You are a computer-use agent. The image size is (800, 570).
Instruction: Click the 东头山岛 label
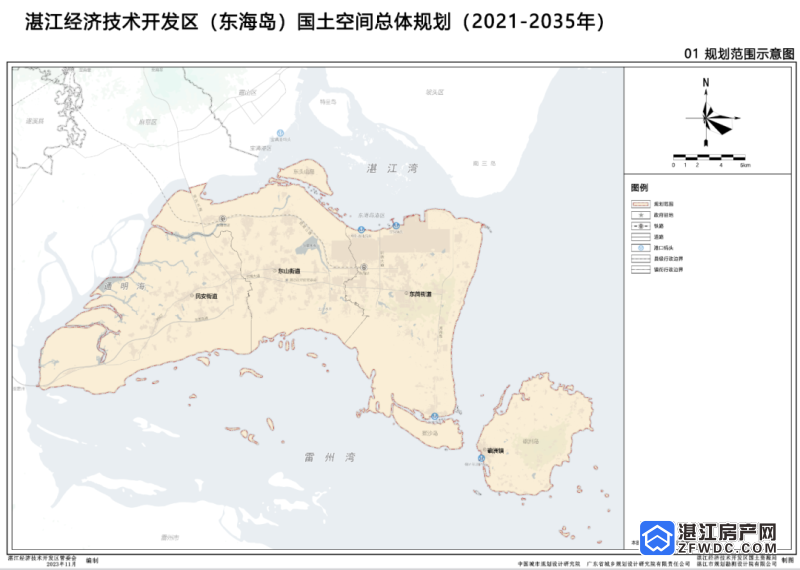pos(304,172)
